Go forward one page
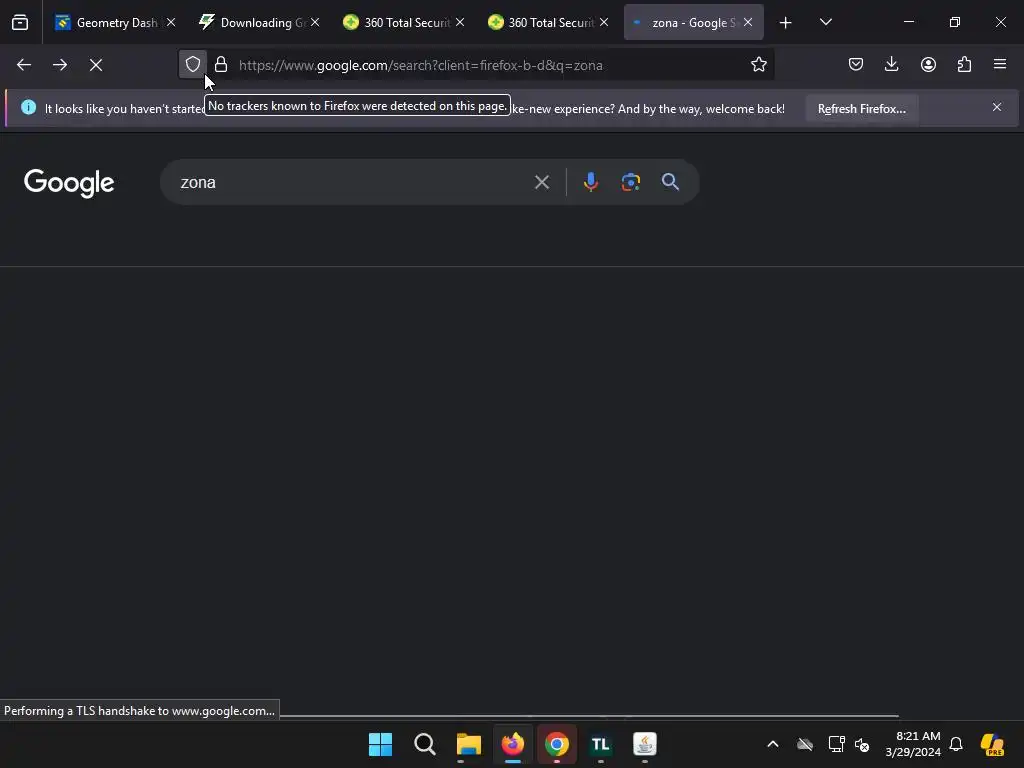This screenshot has height=768, width=1024. pyautogui.click(x=60, y=65)
